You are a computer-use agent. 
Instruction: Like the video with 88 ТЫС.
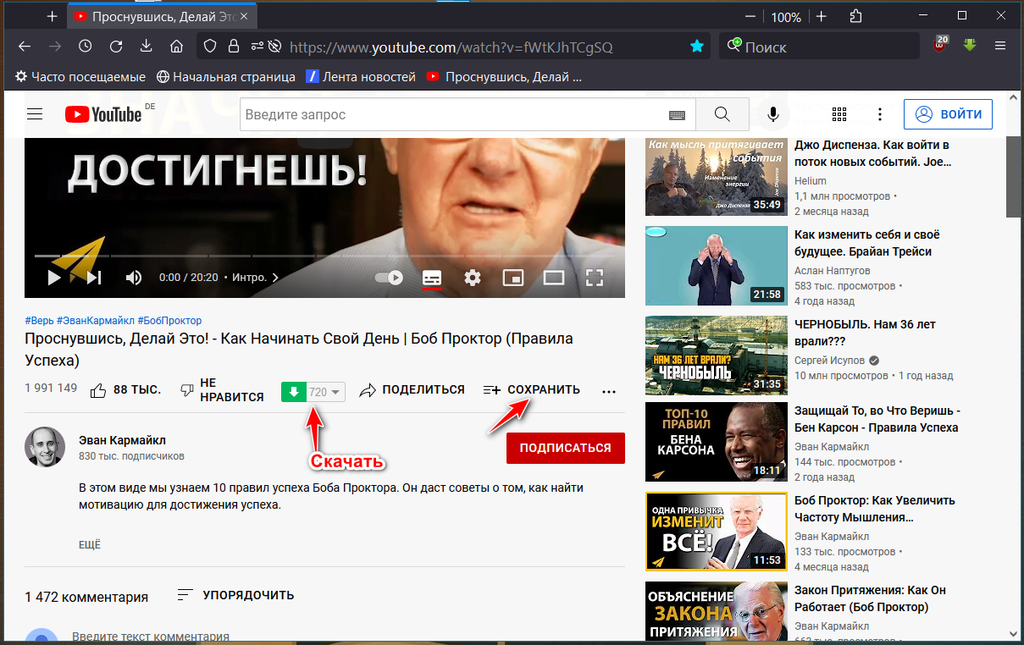[x=125, y=390]
